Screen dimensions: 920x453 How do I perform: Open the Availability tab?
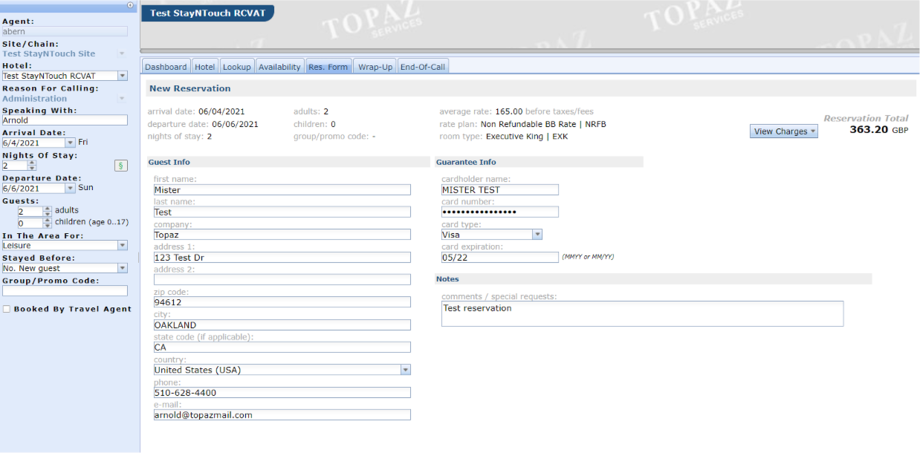[x=280, y=67]
